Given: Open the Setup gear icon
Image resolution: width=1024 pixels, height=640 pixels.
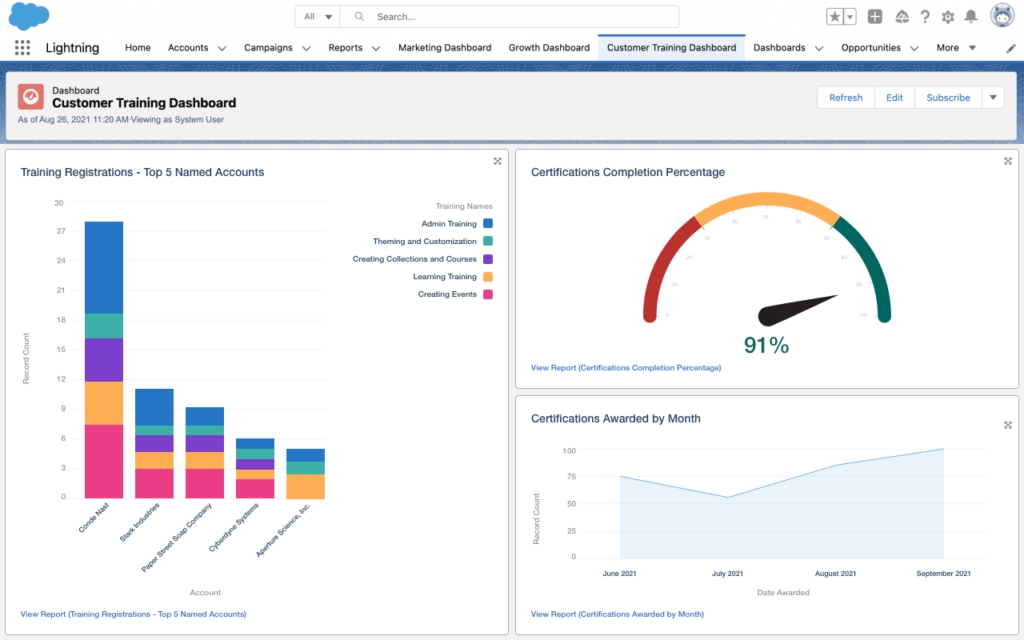Looking at the screenshot, I should [x=948, y=17].
